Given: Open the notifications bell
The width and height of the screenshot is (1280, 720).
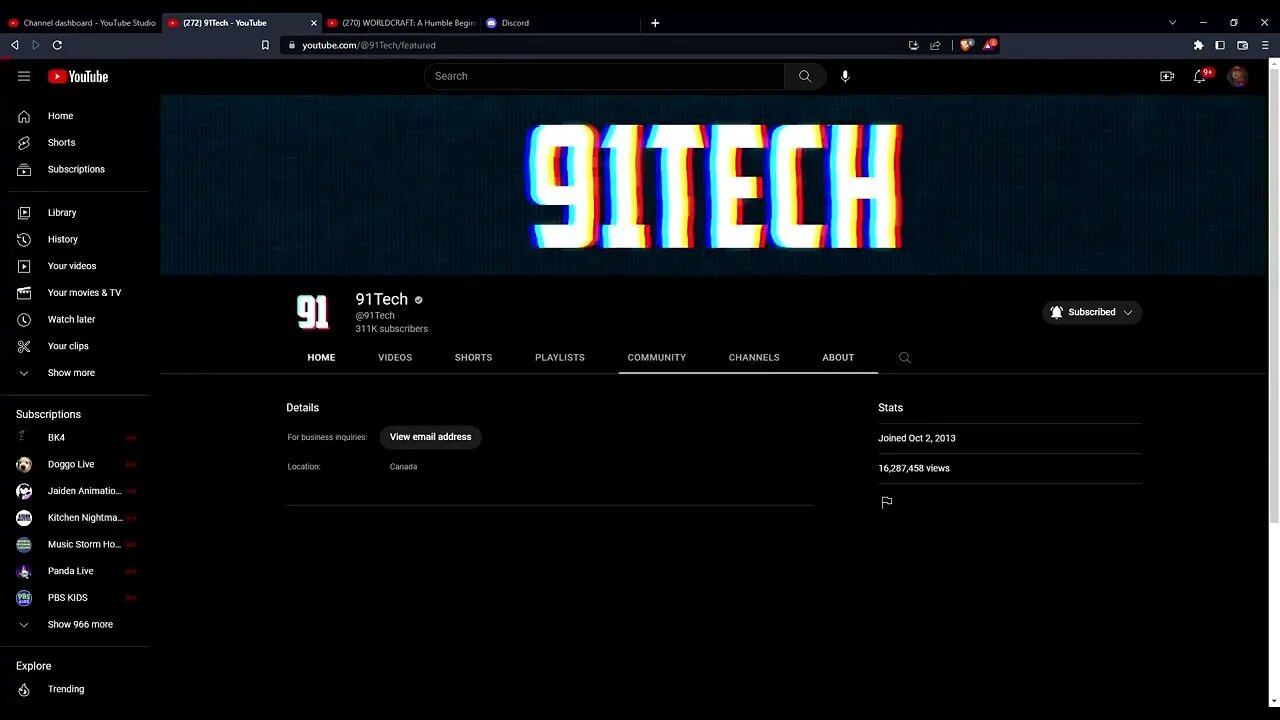Looking at the screenshot, I should point(1200,76).
